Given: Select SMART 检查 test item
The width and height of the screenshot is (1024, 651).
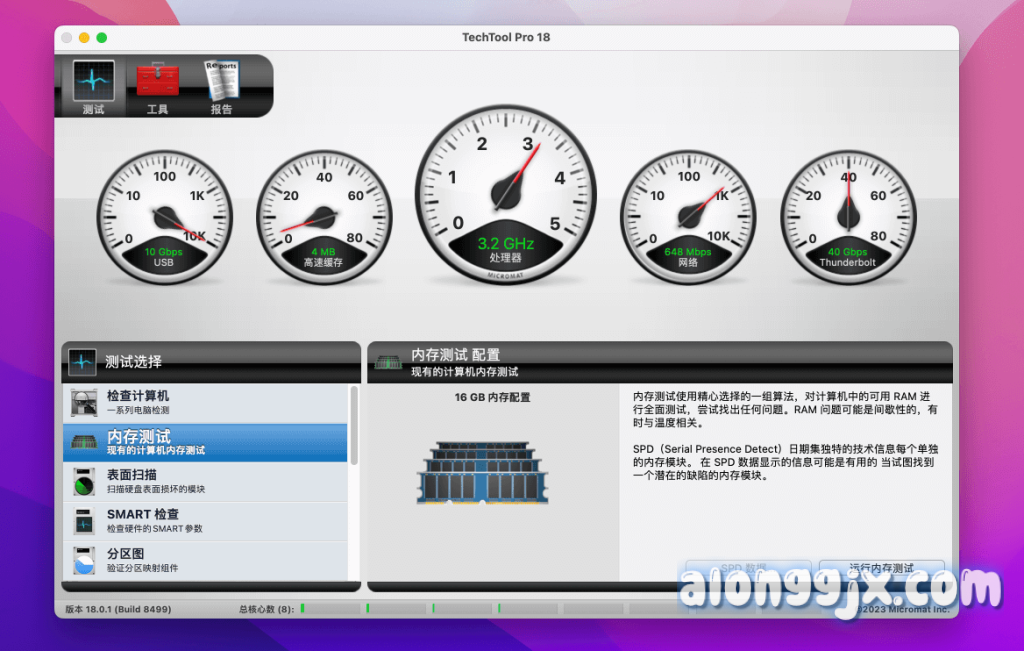Looking at the screenshot, I should [x=205, y=520].
